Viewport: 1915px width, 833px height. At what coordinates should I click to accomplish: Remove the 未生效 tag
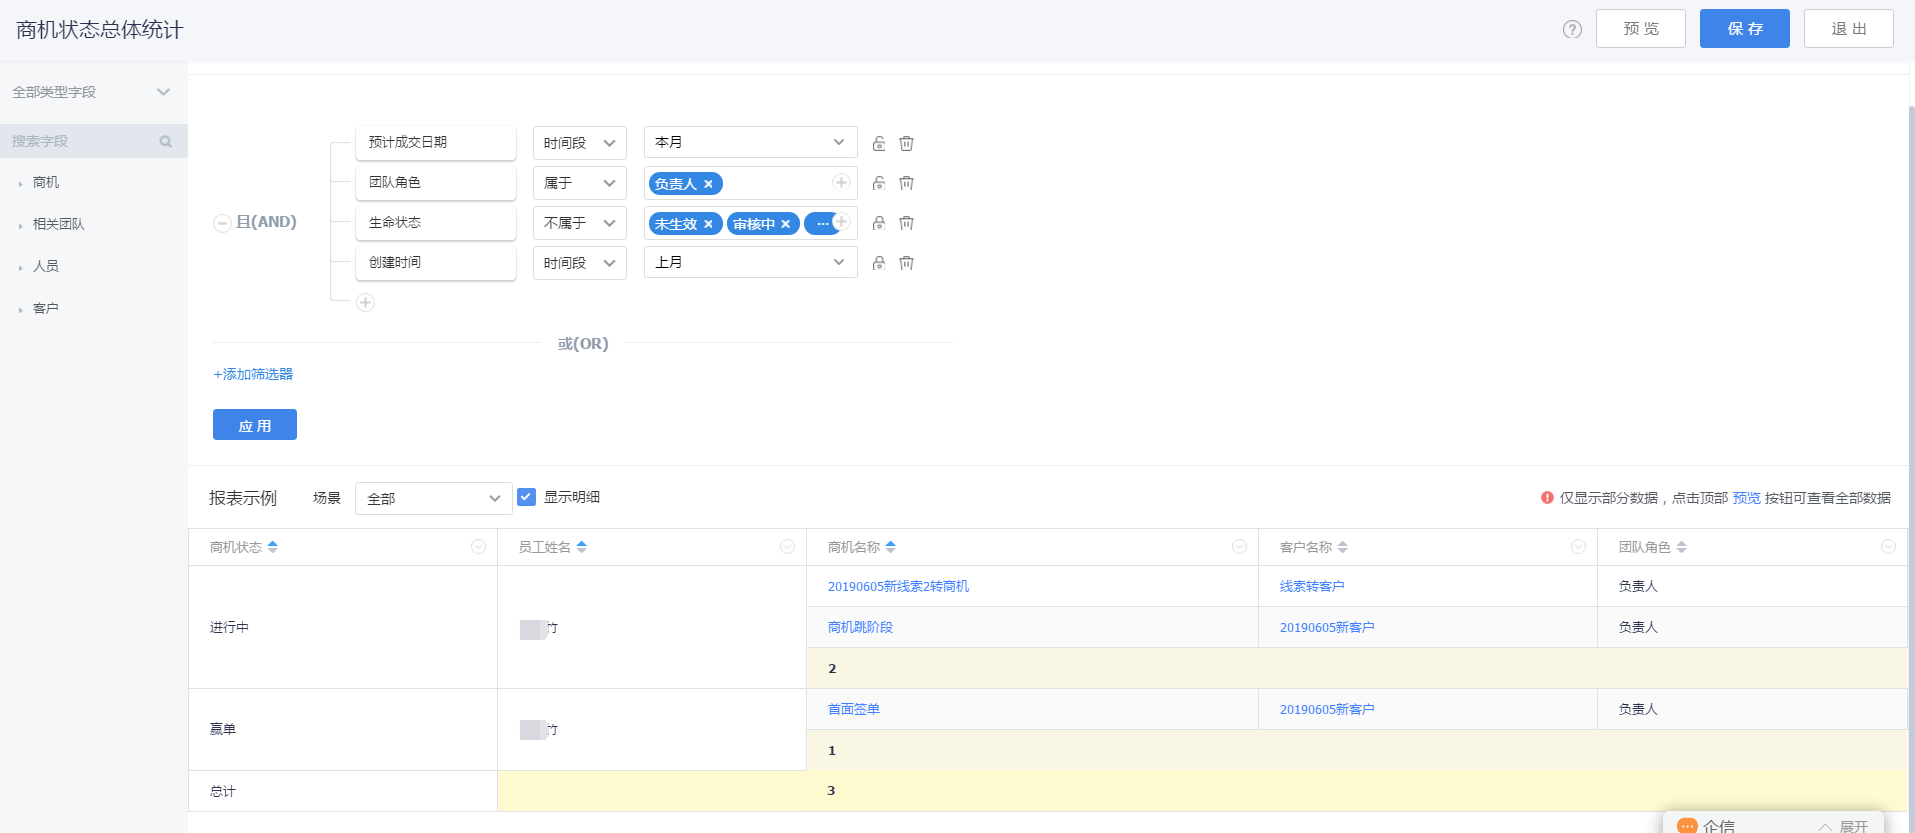(x=708, y=224)
